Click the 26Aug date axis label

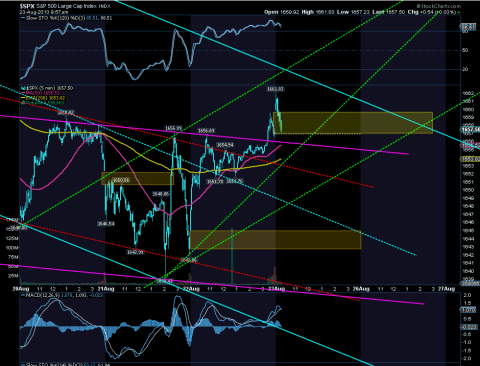pos(361,289)
